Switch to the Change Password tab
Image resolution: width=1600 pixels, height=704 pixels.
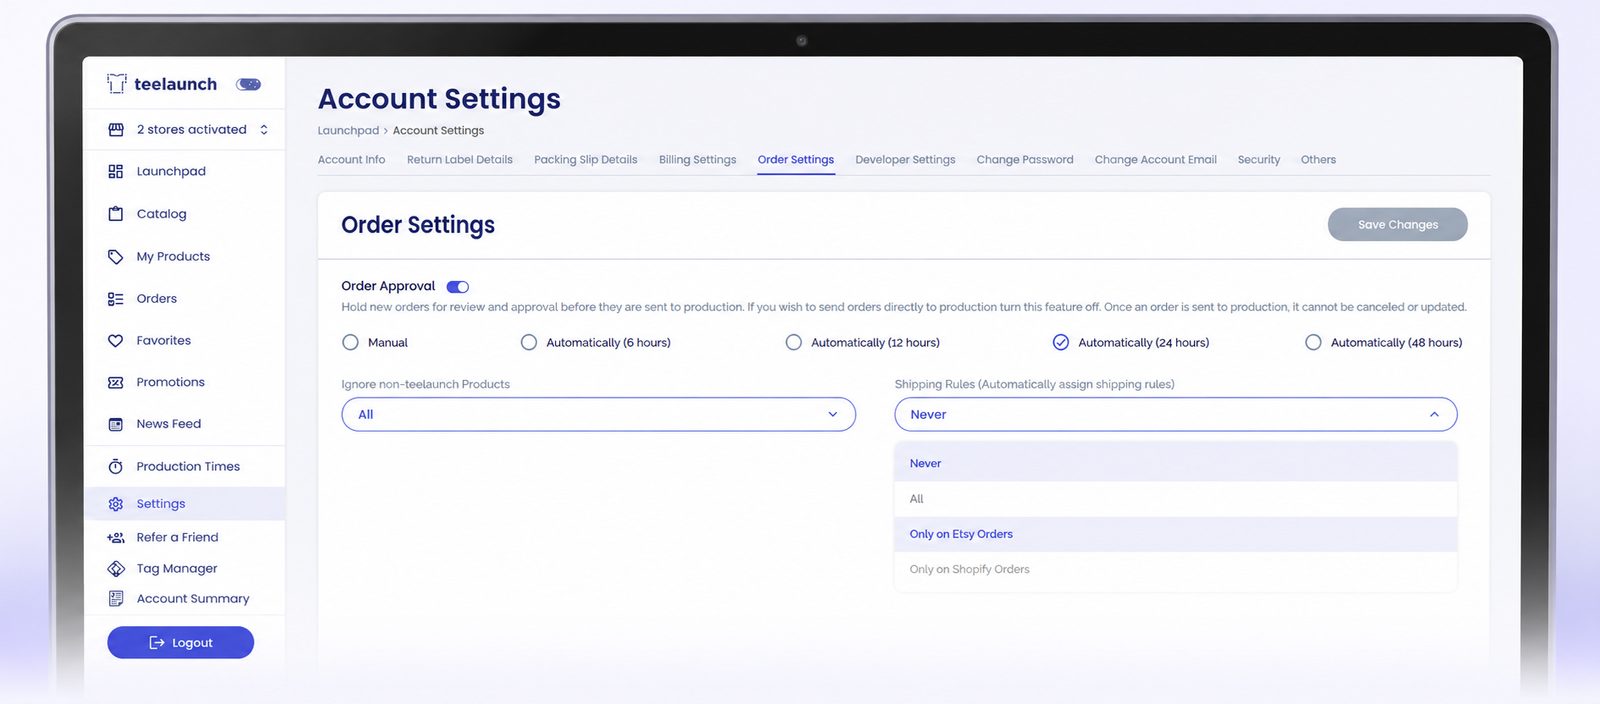pos(1025,160)
